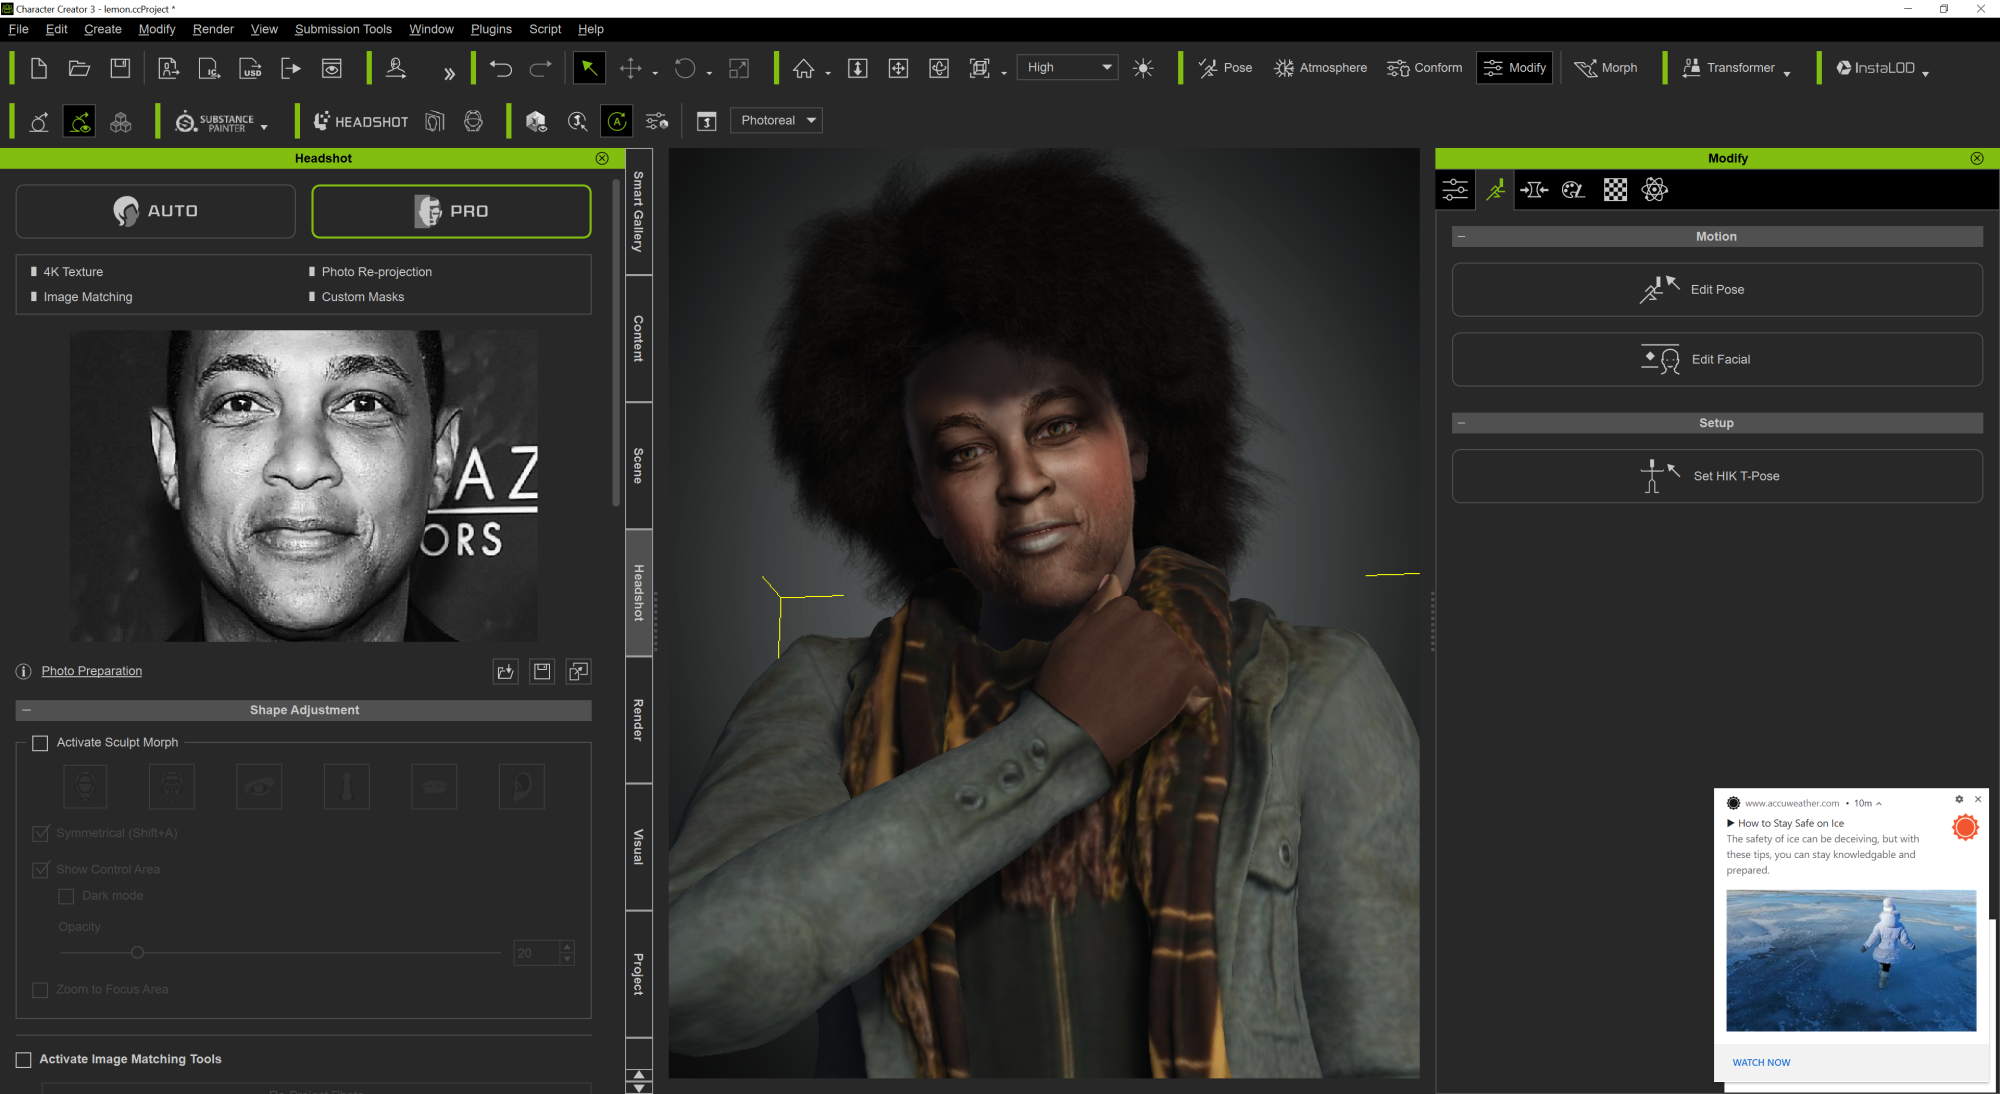Open the Photoreal shader dropdown
This screenshot has width=2000, height=1094.
(x=776, y=121)
